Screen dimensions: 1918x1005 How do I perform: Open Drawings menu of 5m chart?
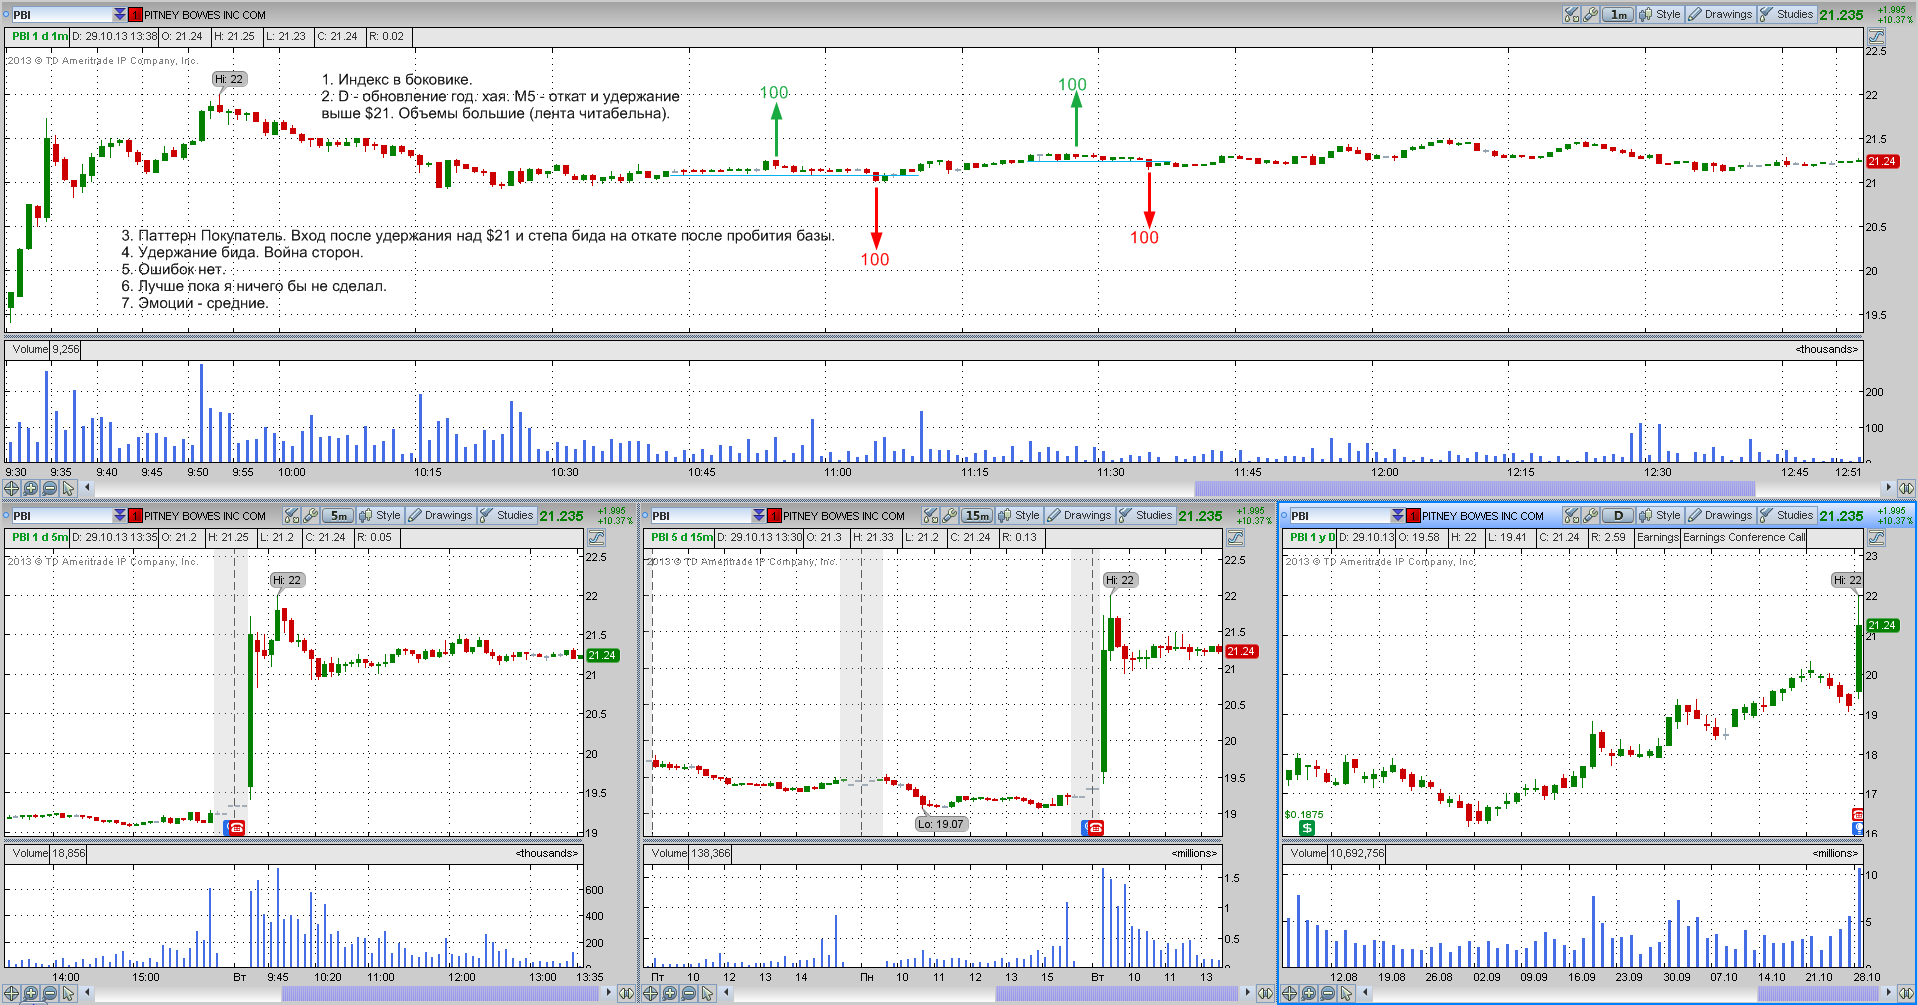click(440, 515)
